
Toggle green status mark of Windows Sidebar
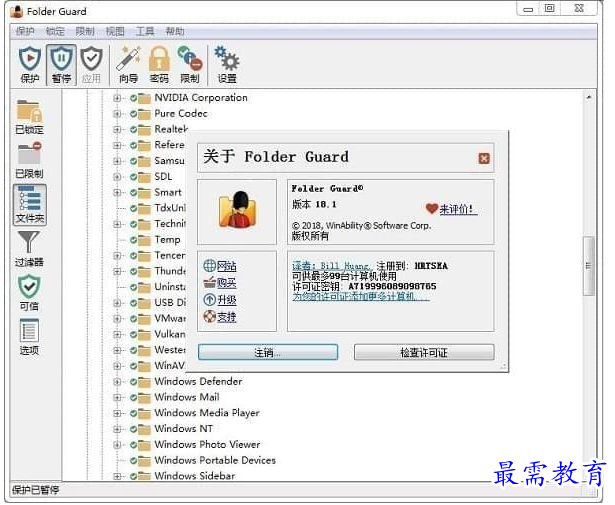pos(133,476)
